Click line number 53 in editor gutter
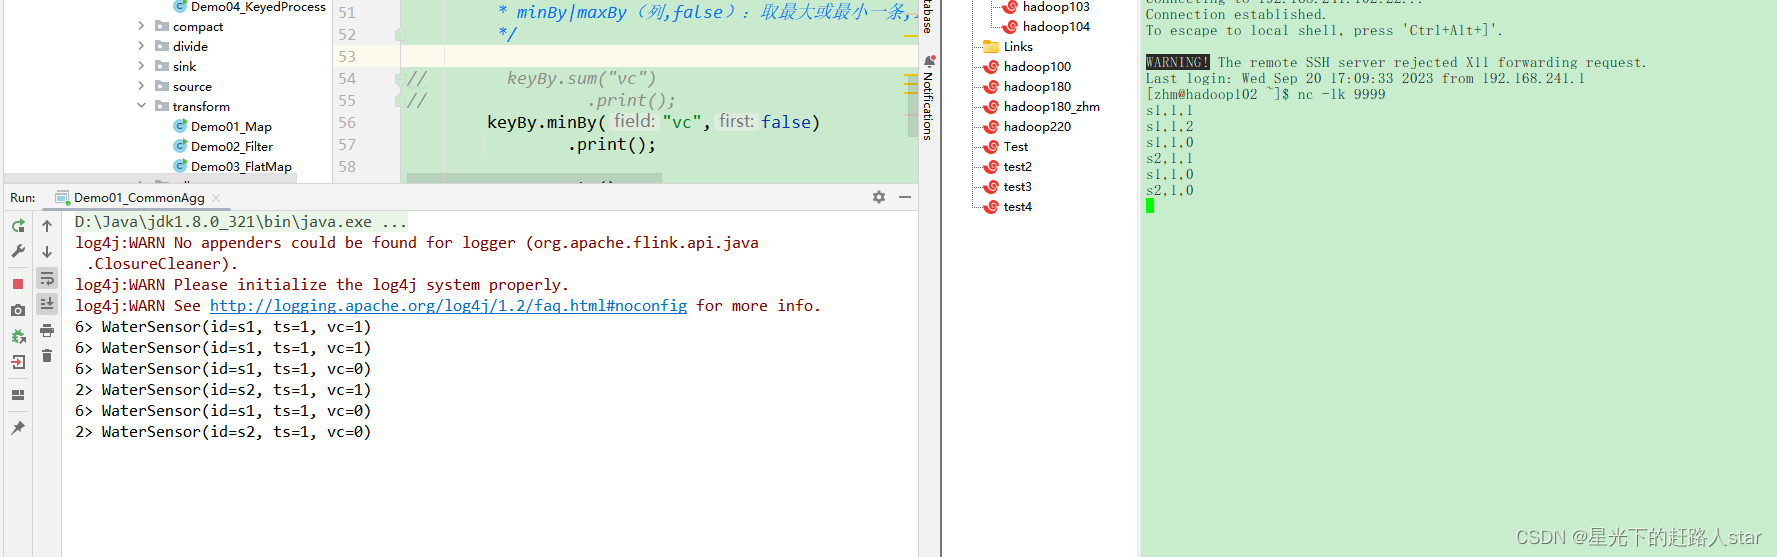 [x=347, y=57]
